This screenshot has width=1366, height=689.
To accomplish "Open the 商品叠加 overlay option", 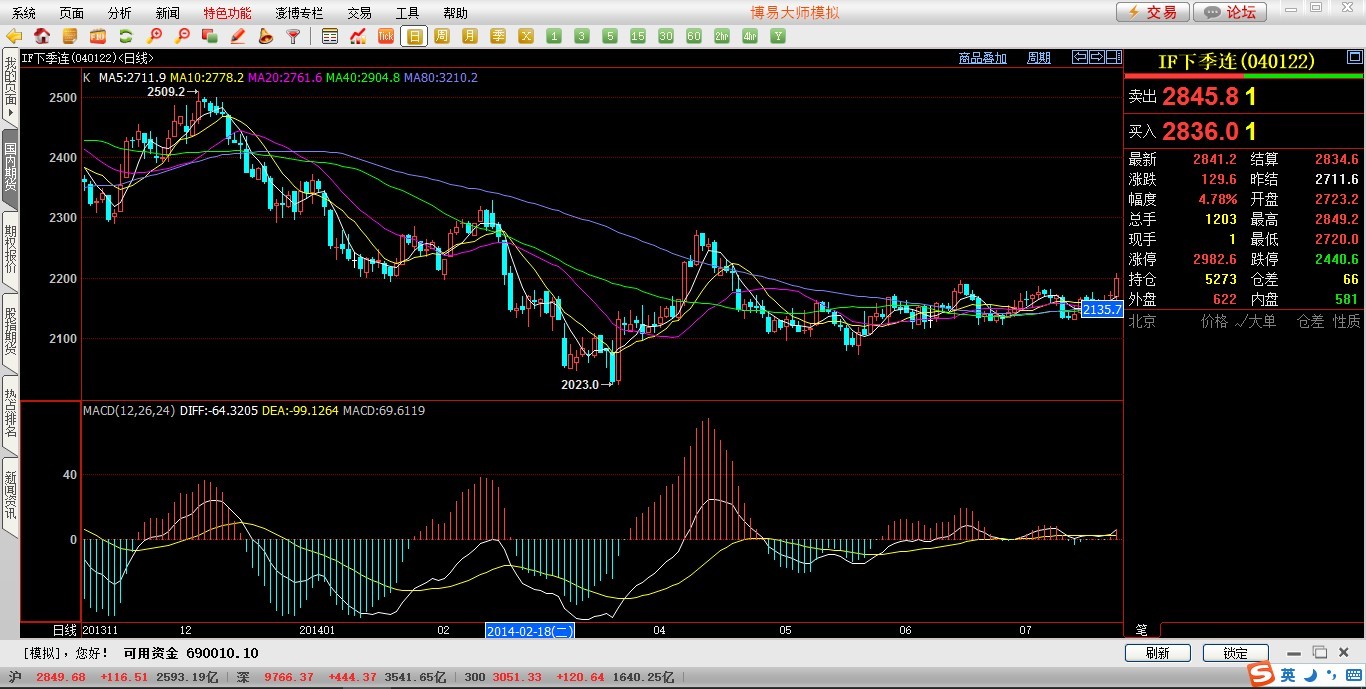I will 982,58.
